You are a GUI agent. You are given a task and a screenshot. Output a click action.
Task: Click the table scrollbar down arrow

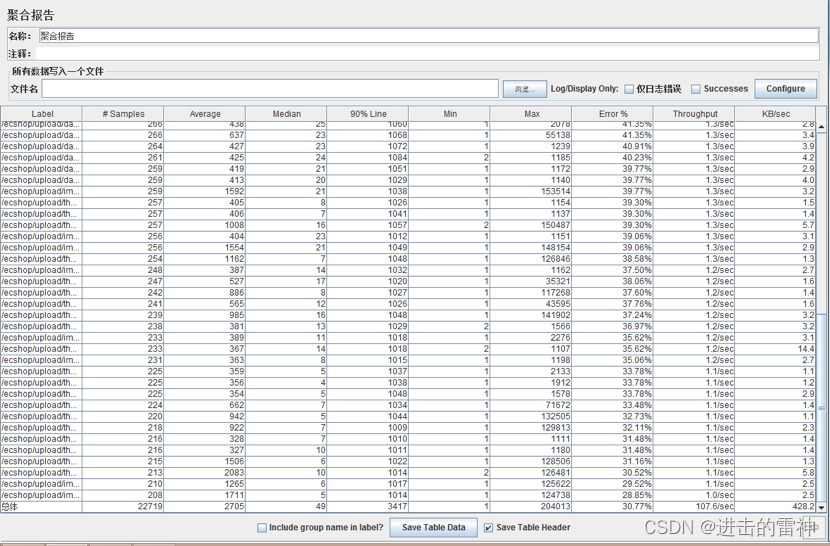tap(822, 507)
